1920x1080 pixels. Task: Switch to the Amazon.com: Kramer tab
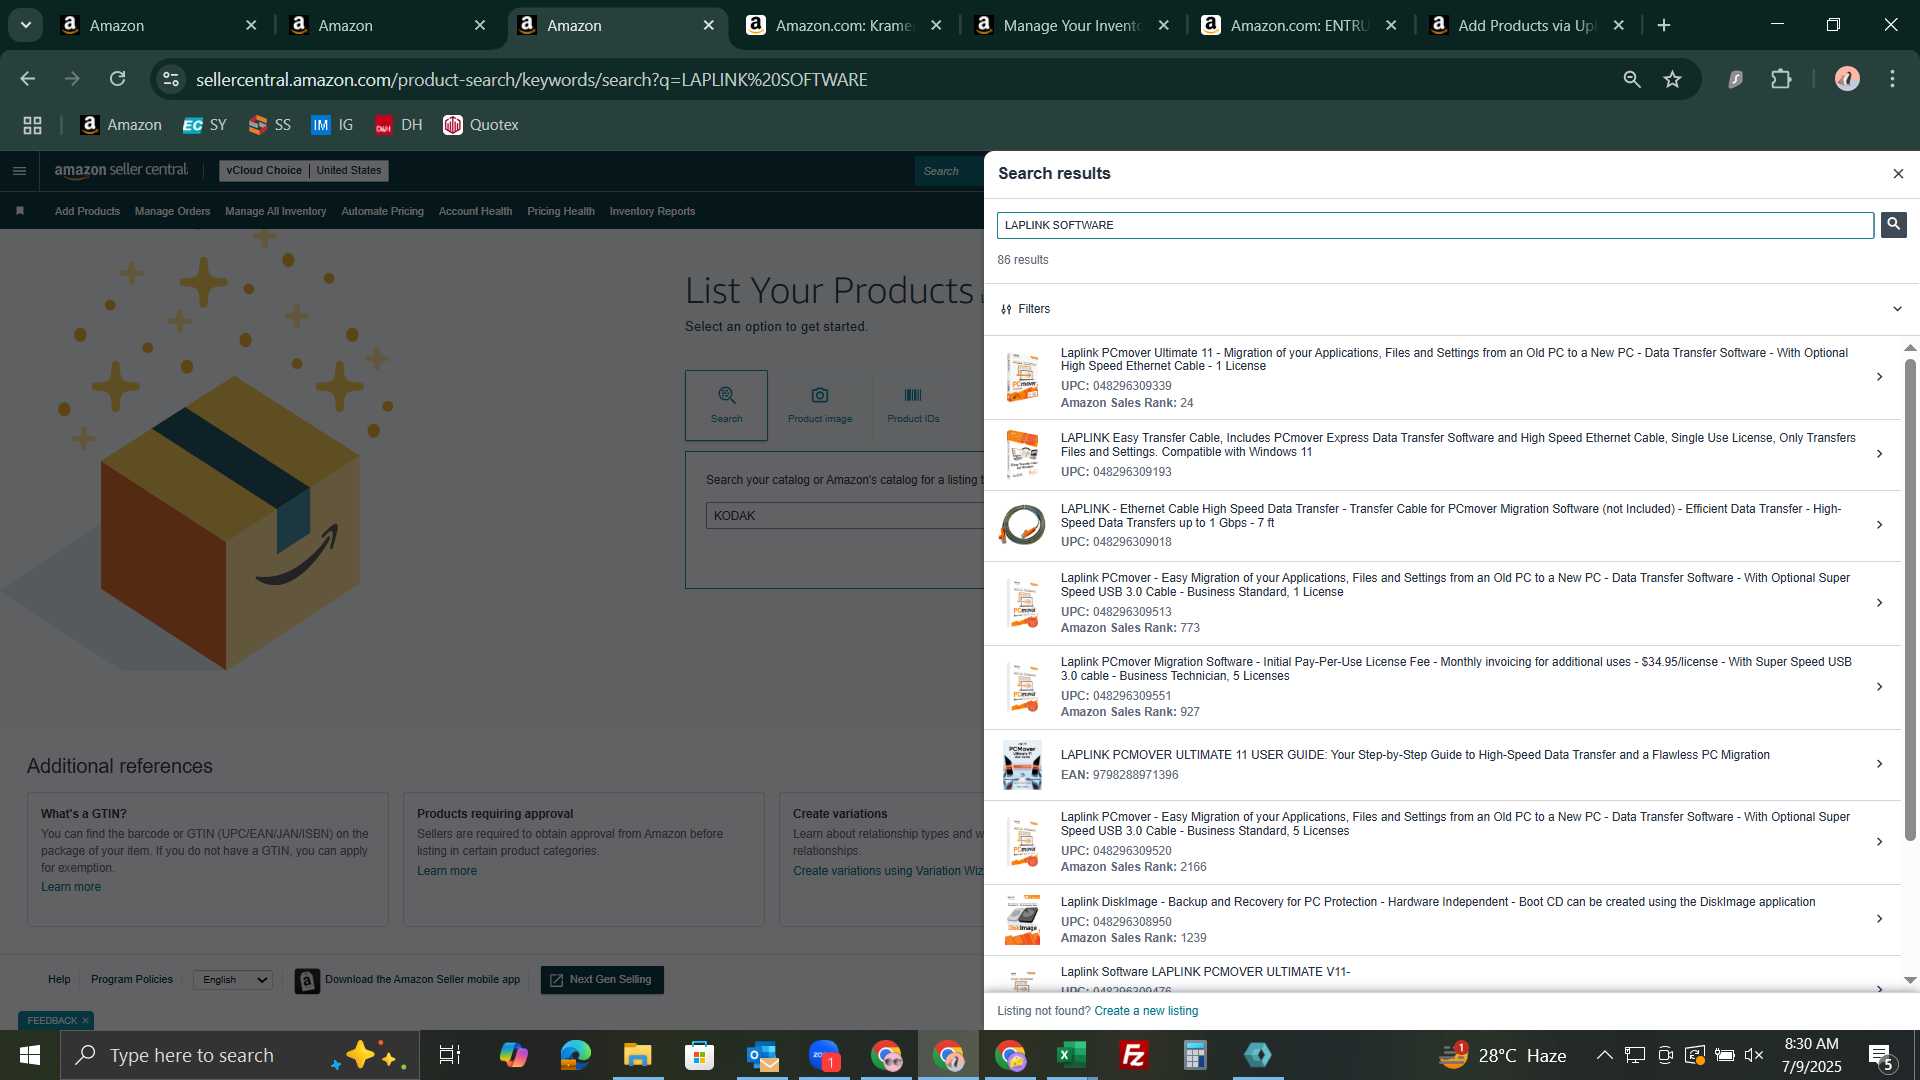[x=844, y=25]
